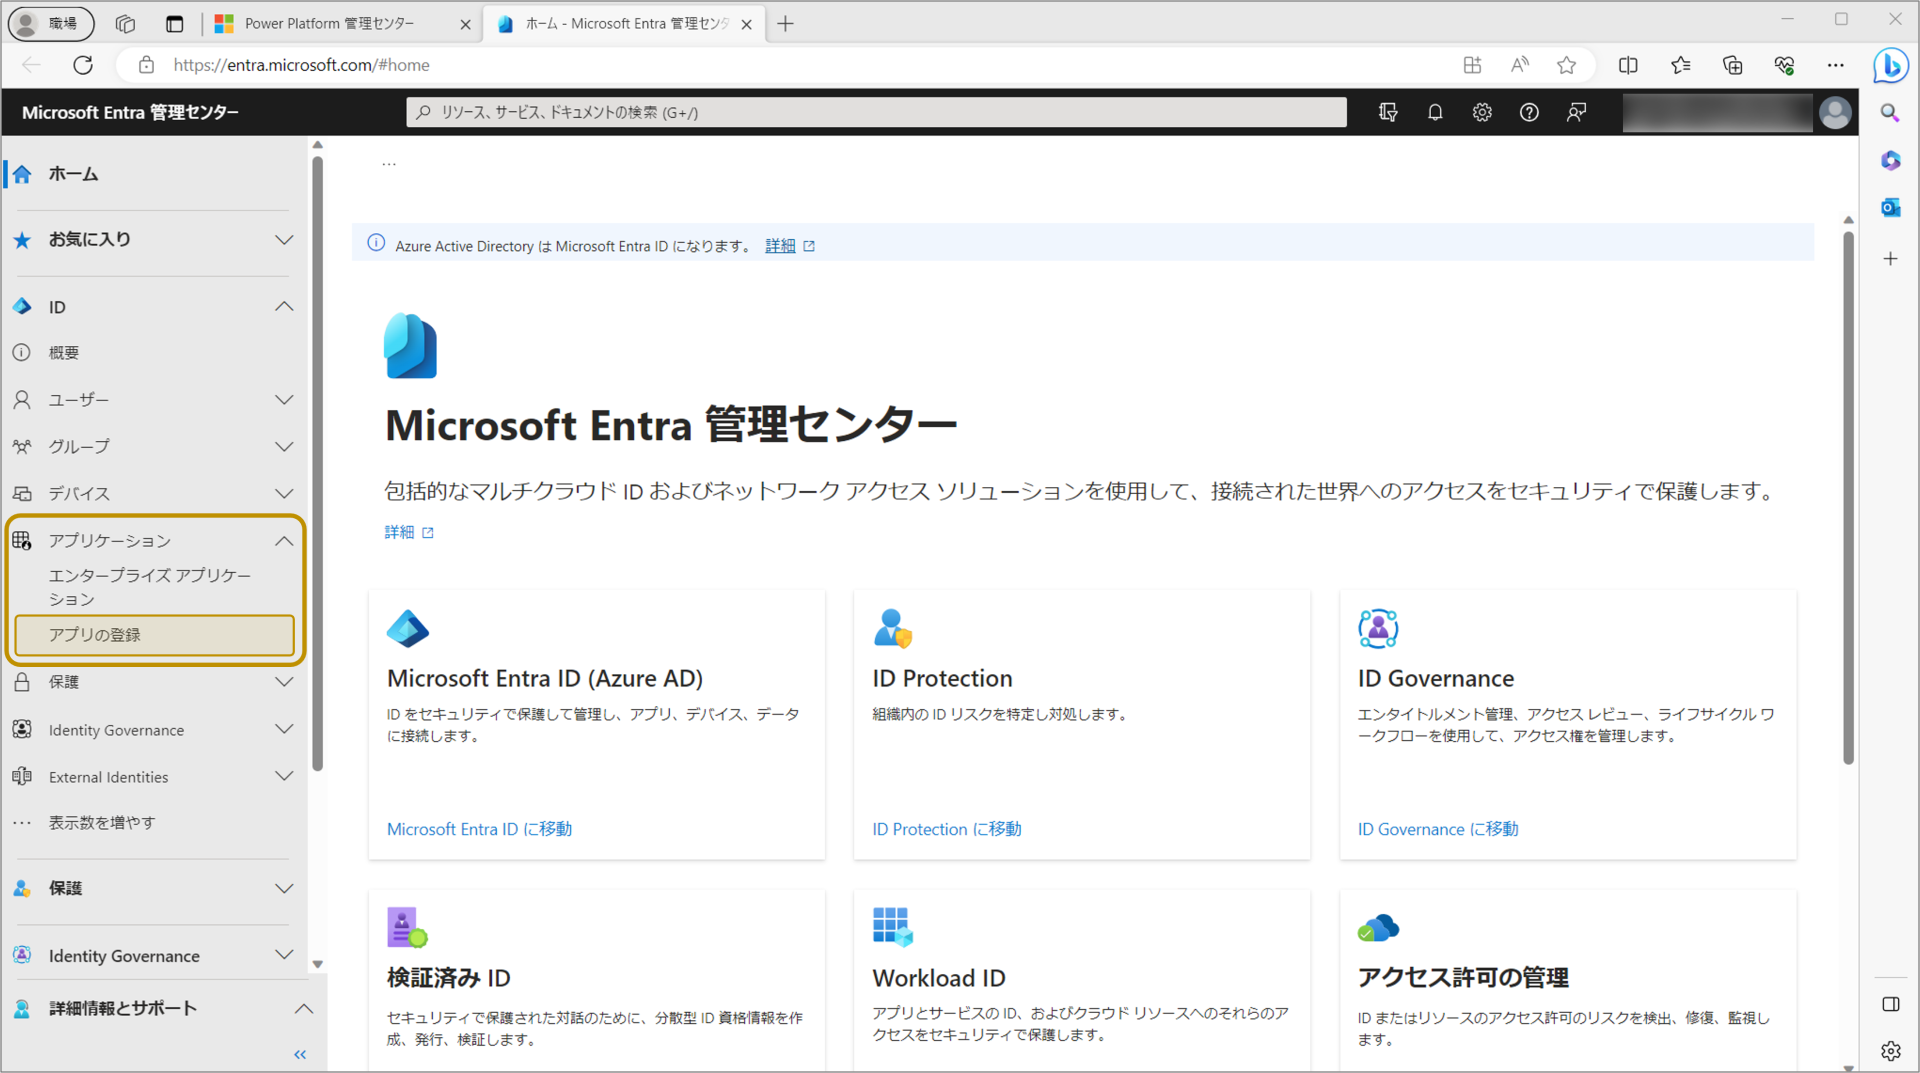1920x1073 pixels.
Task: Open the feedback person icon in header
Action: tap(1576, 113)
